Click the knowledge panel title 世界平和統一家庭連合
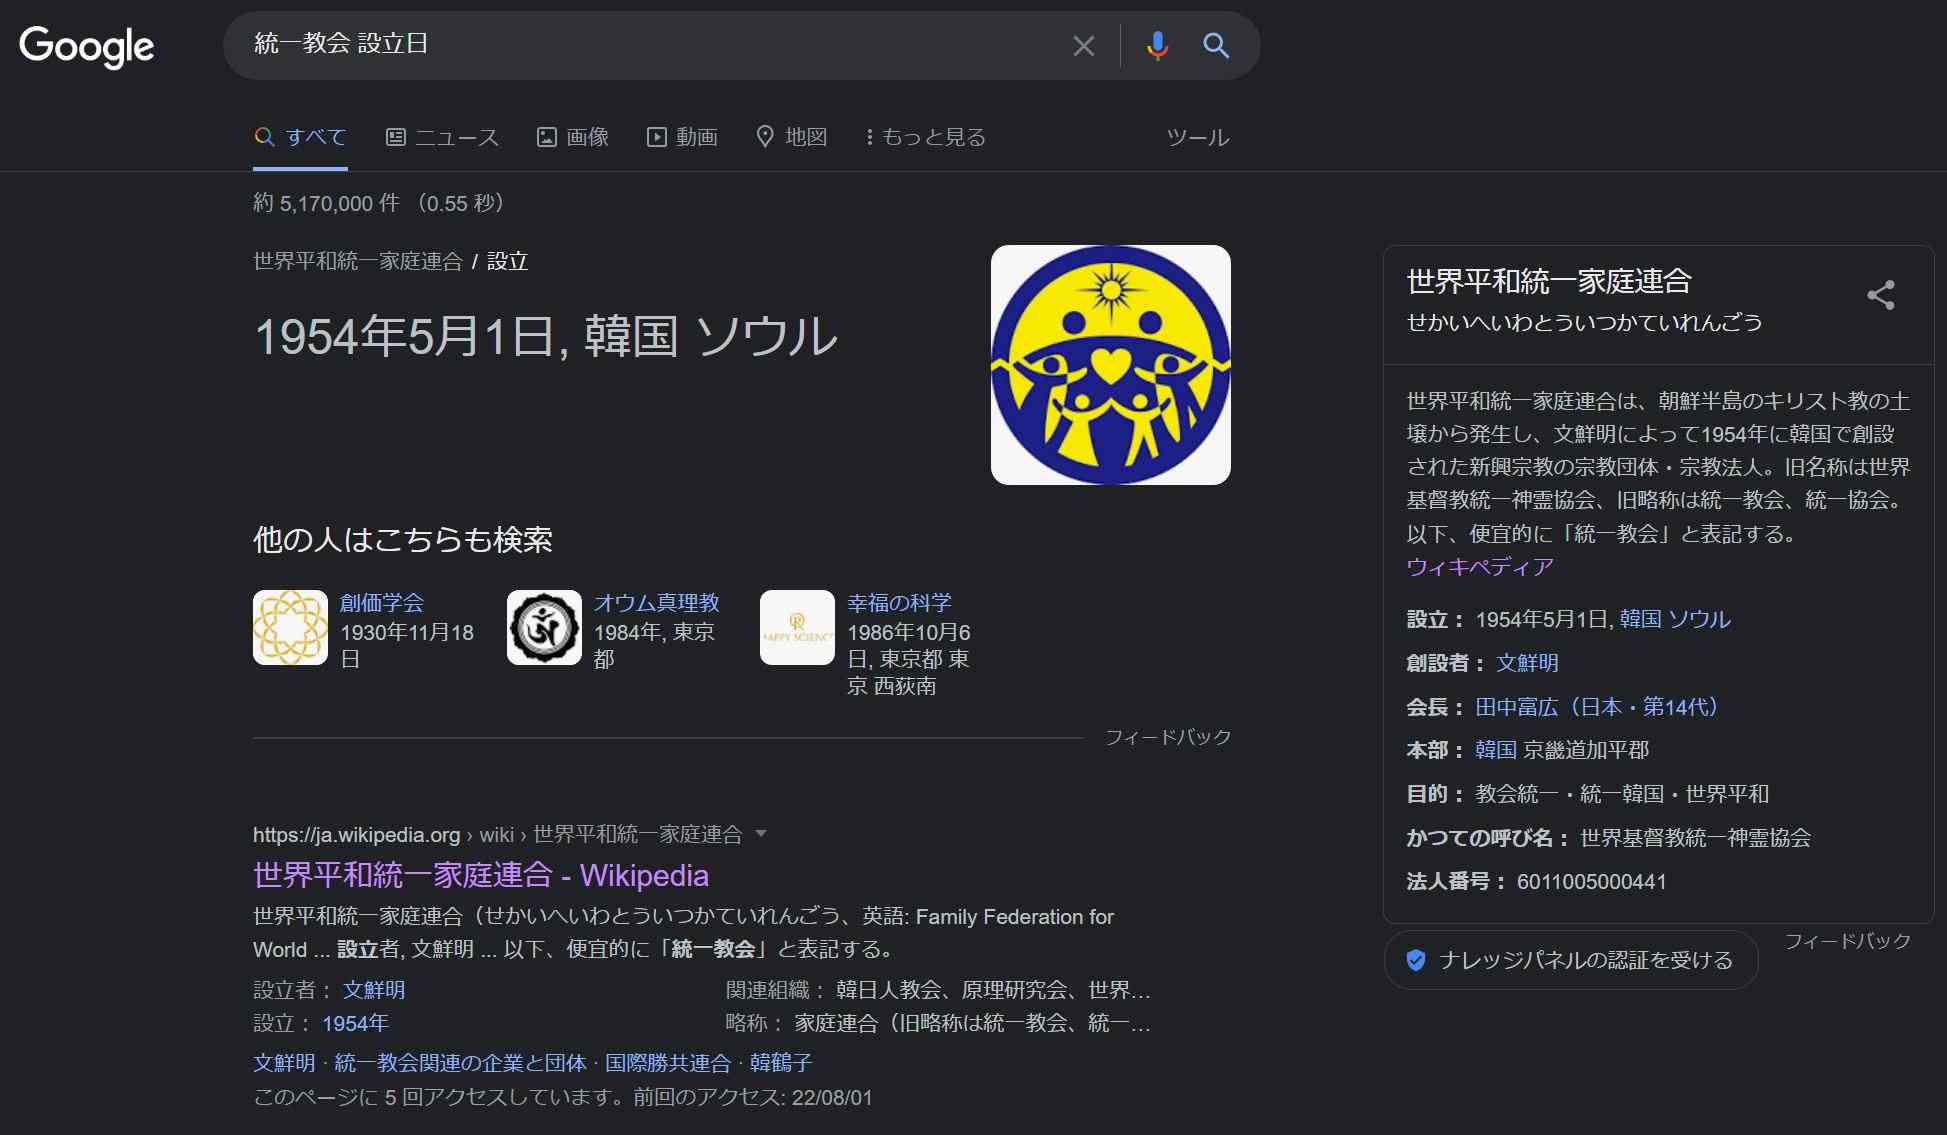This screenshot has width=1947, height=1135. click(1549, 281)
